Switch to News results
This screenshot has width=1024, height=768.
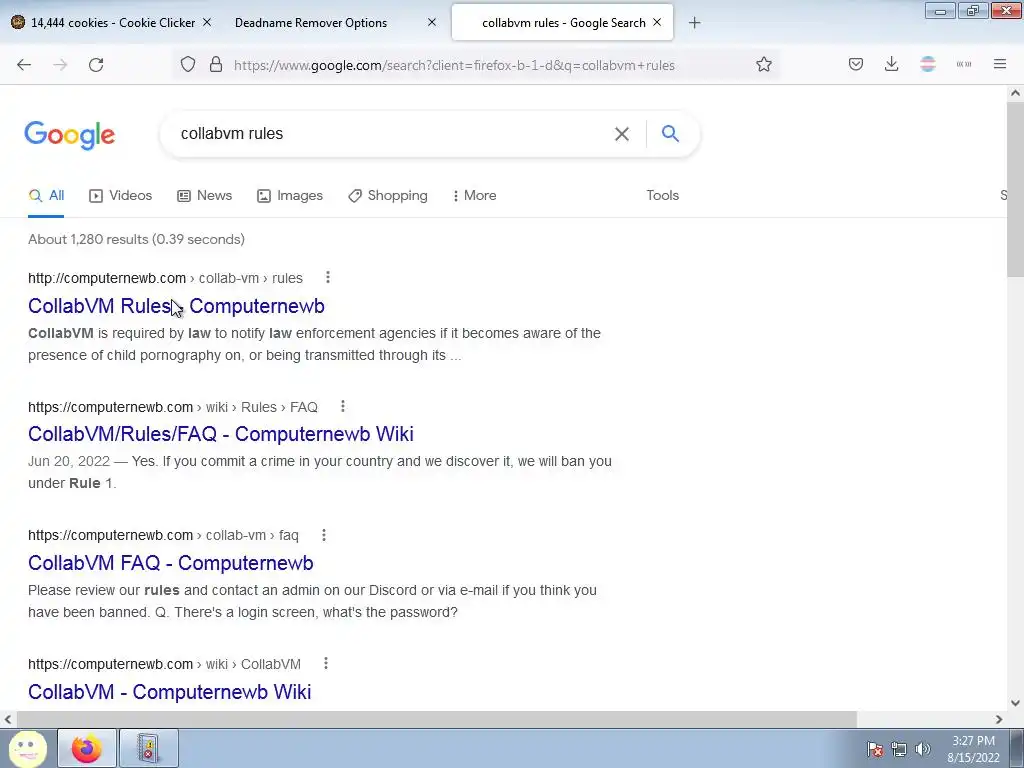point(204,195)
